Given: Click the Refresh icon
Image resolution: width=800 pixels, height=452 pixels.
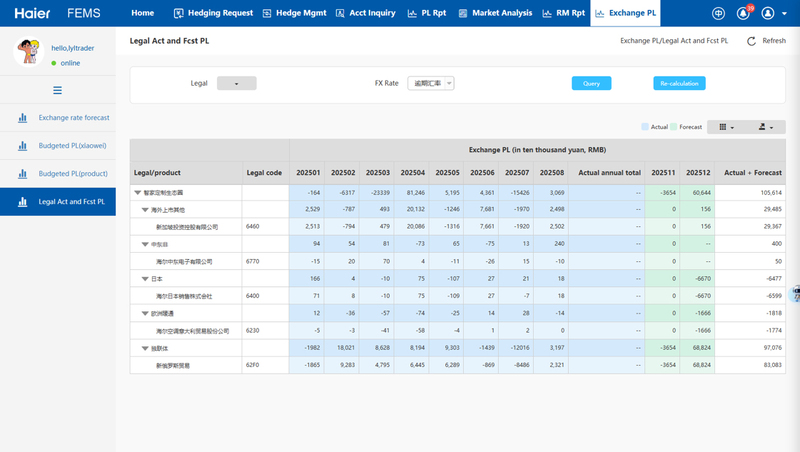Looking at the screenshot, I should pos(751,41).
